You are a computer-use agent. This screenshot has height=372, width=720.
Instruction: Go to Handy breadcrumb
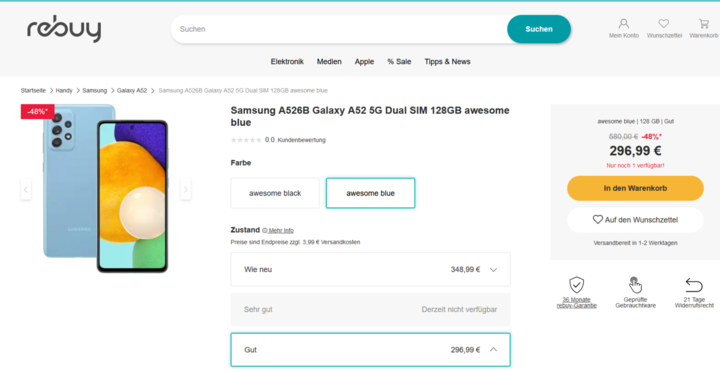(64, 90)
